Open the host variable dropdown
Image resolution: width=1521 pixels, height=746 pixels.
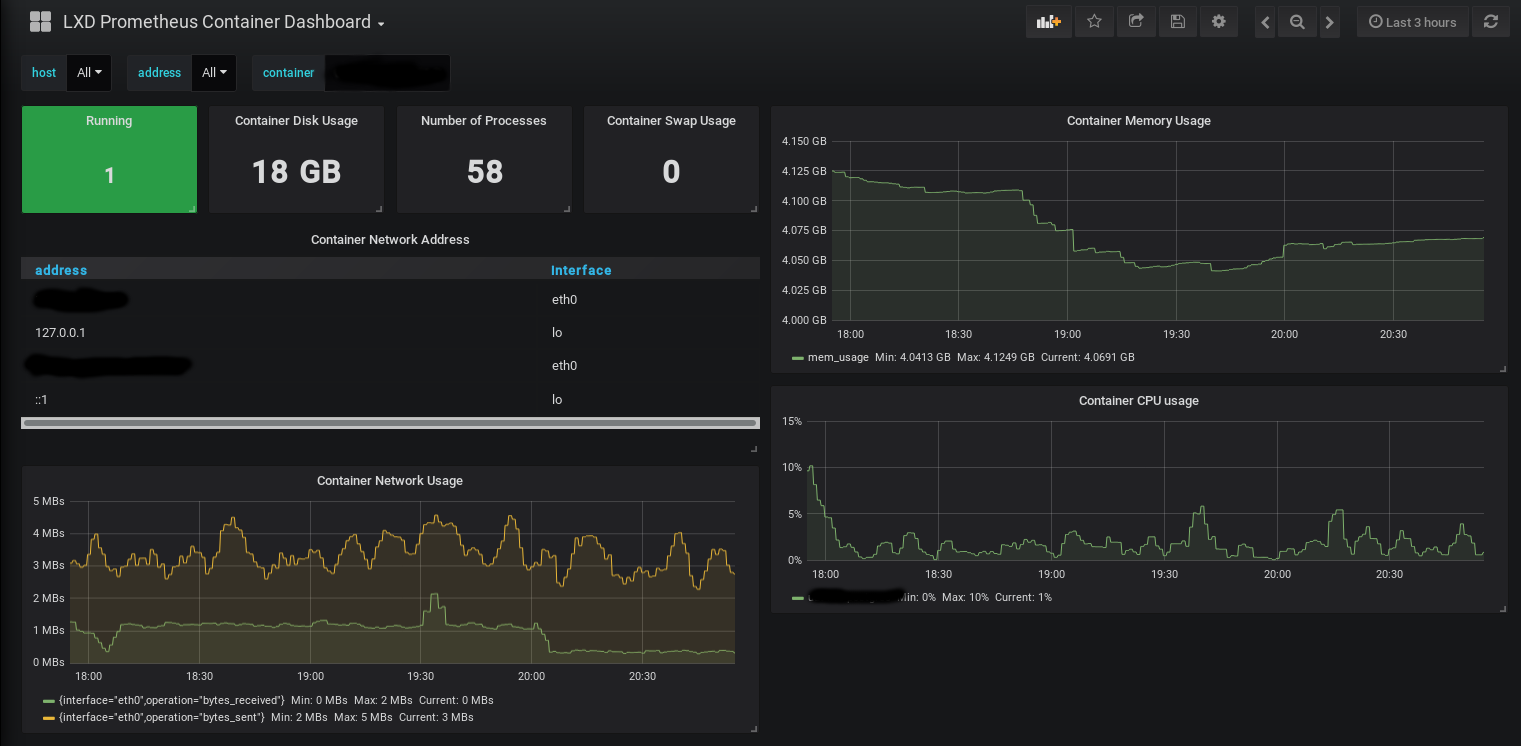point(89,73)
